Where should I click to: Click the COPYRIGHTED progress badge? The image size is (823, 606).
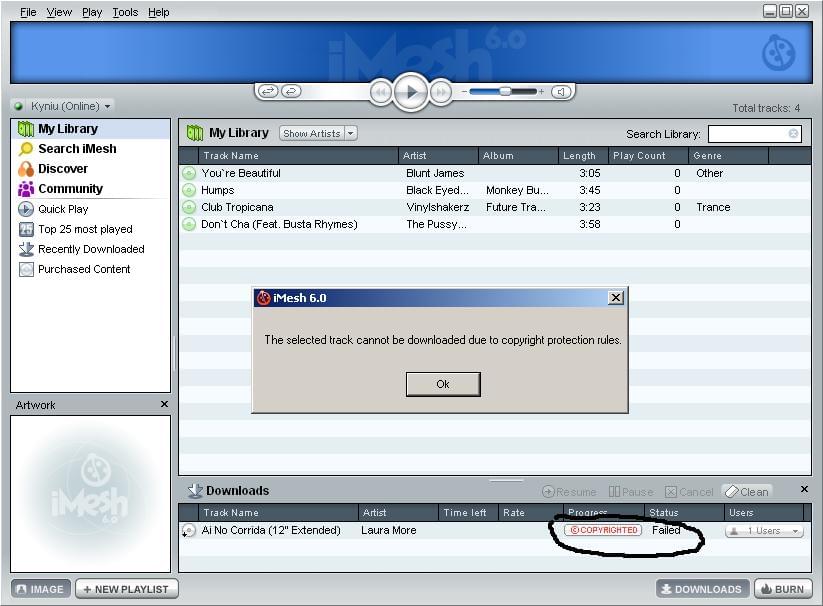[x=603, y=530]
